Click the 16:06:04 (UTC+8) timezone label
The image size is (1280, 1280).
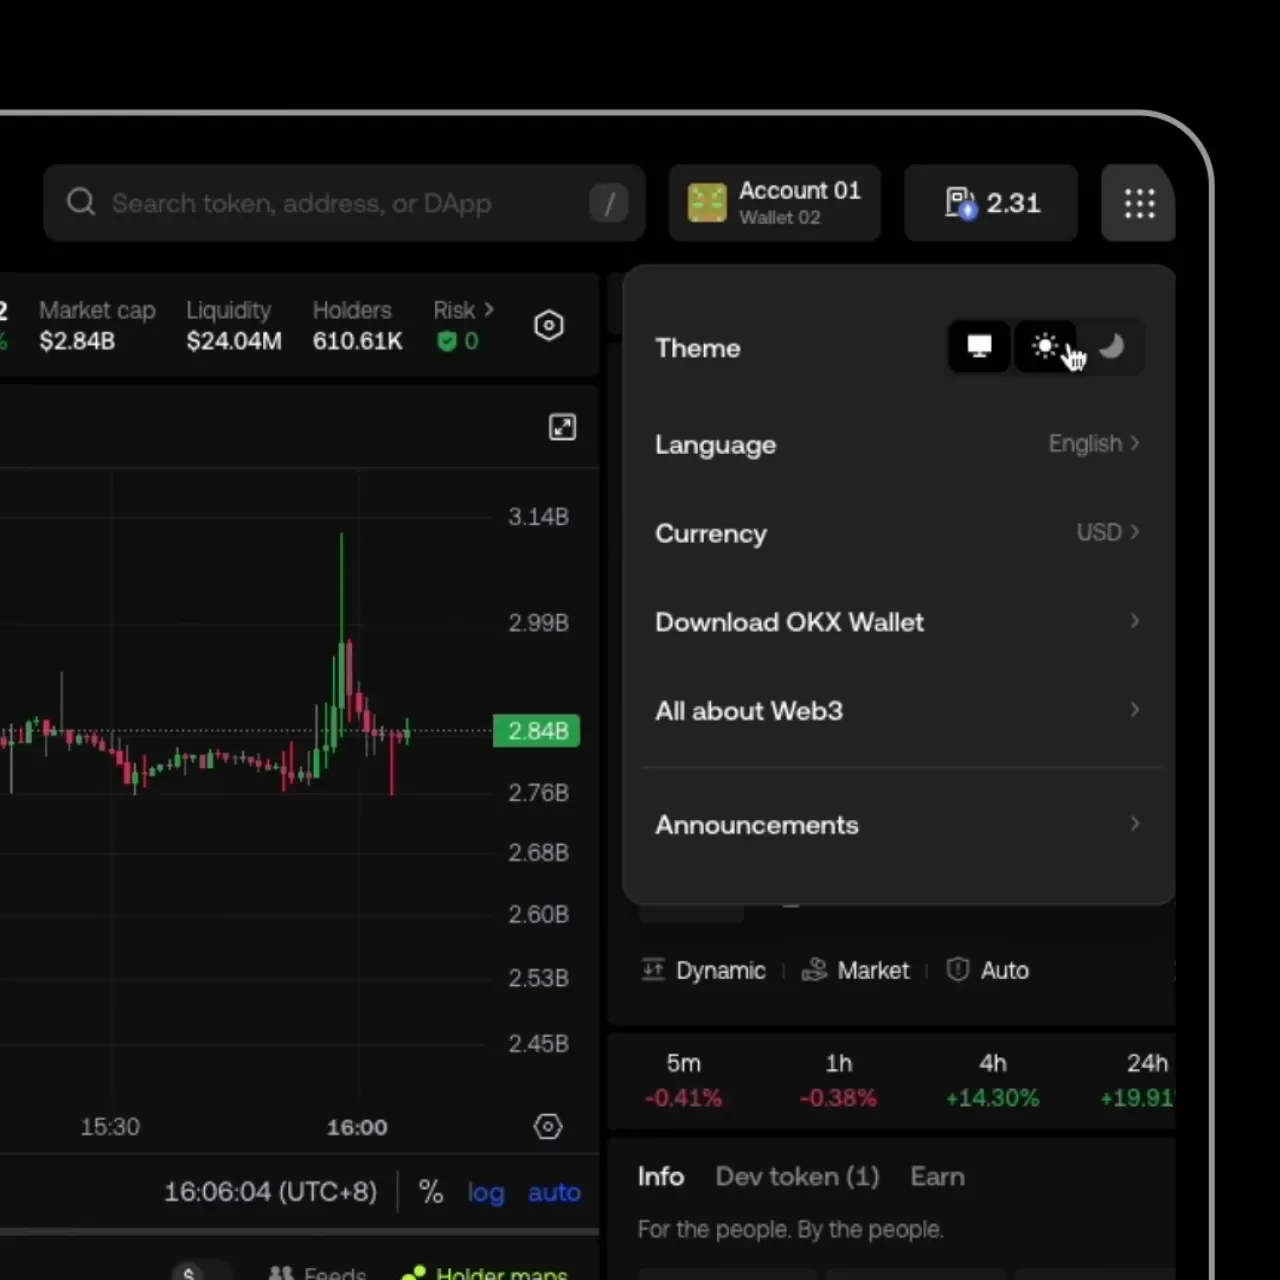(x=270, y=1192)
